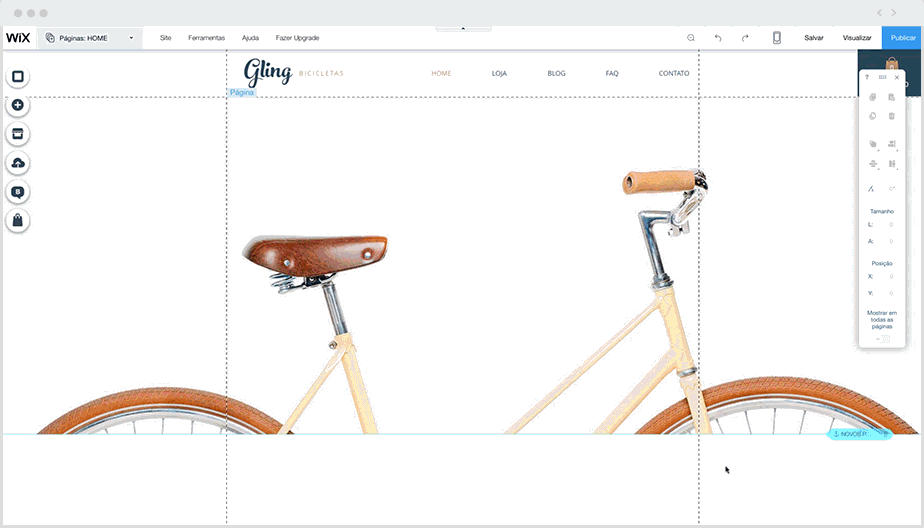This screenshot has width=924, height=528.
Task: Click the rotation degrees field
Action: (892, 189)
